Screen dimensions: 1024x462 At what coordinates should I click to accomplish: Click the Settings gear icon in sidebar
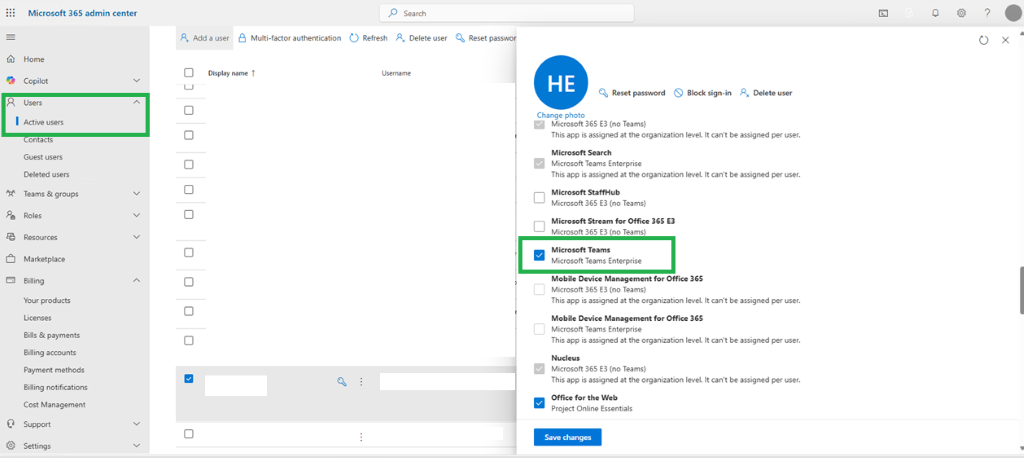10,446
